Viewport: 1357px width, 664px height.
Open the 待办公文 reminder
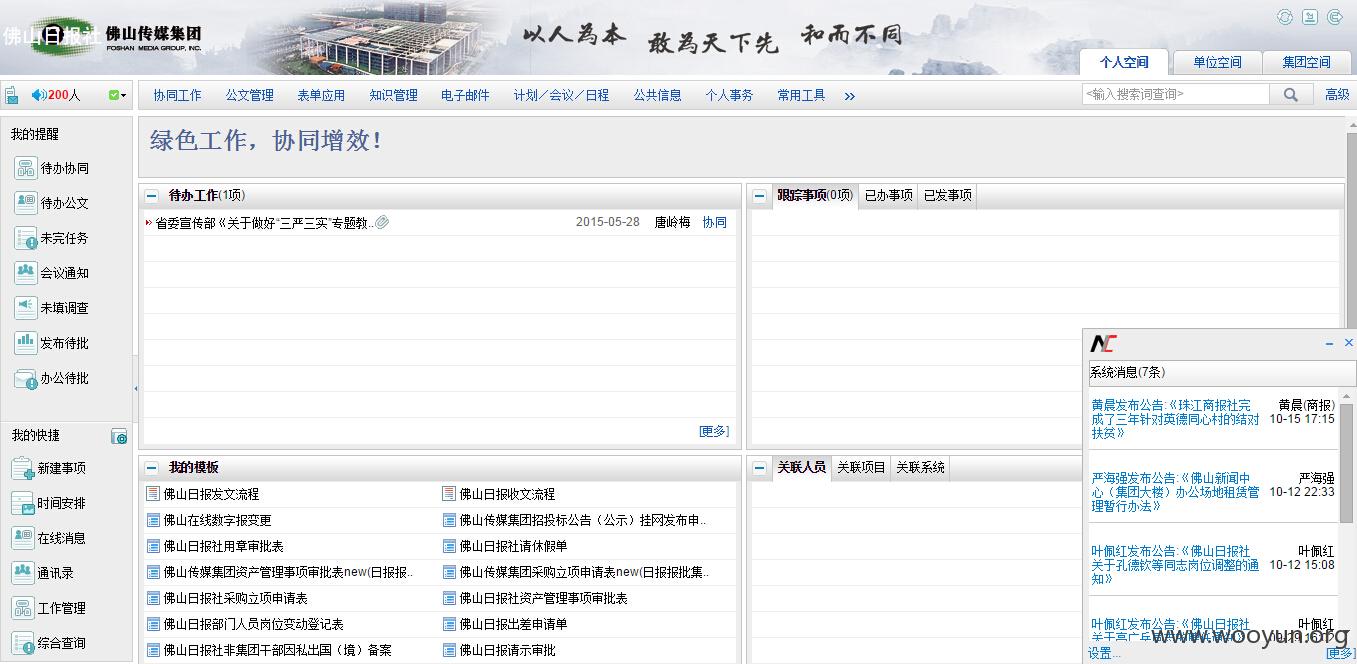pyautogui.click(x=53, y=203)
